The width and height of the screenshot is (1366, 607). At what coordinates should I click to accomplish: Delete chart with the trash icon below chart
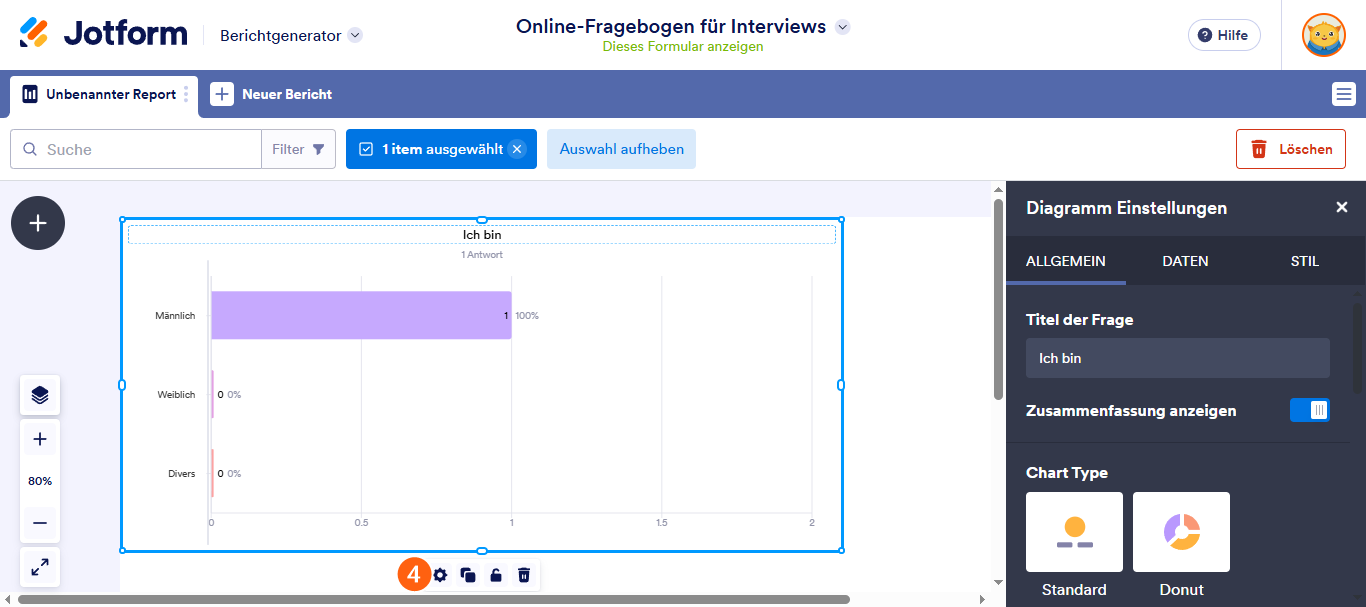[524, 575]
